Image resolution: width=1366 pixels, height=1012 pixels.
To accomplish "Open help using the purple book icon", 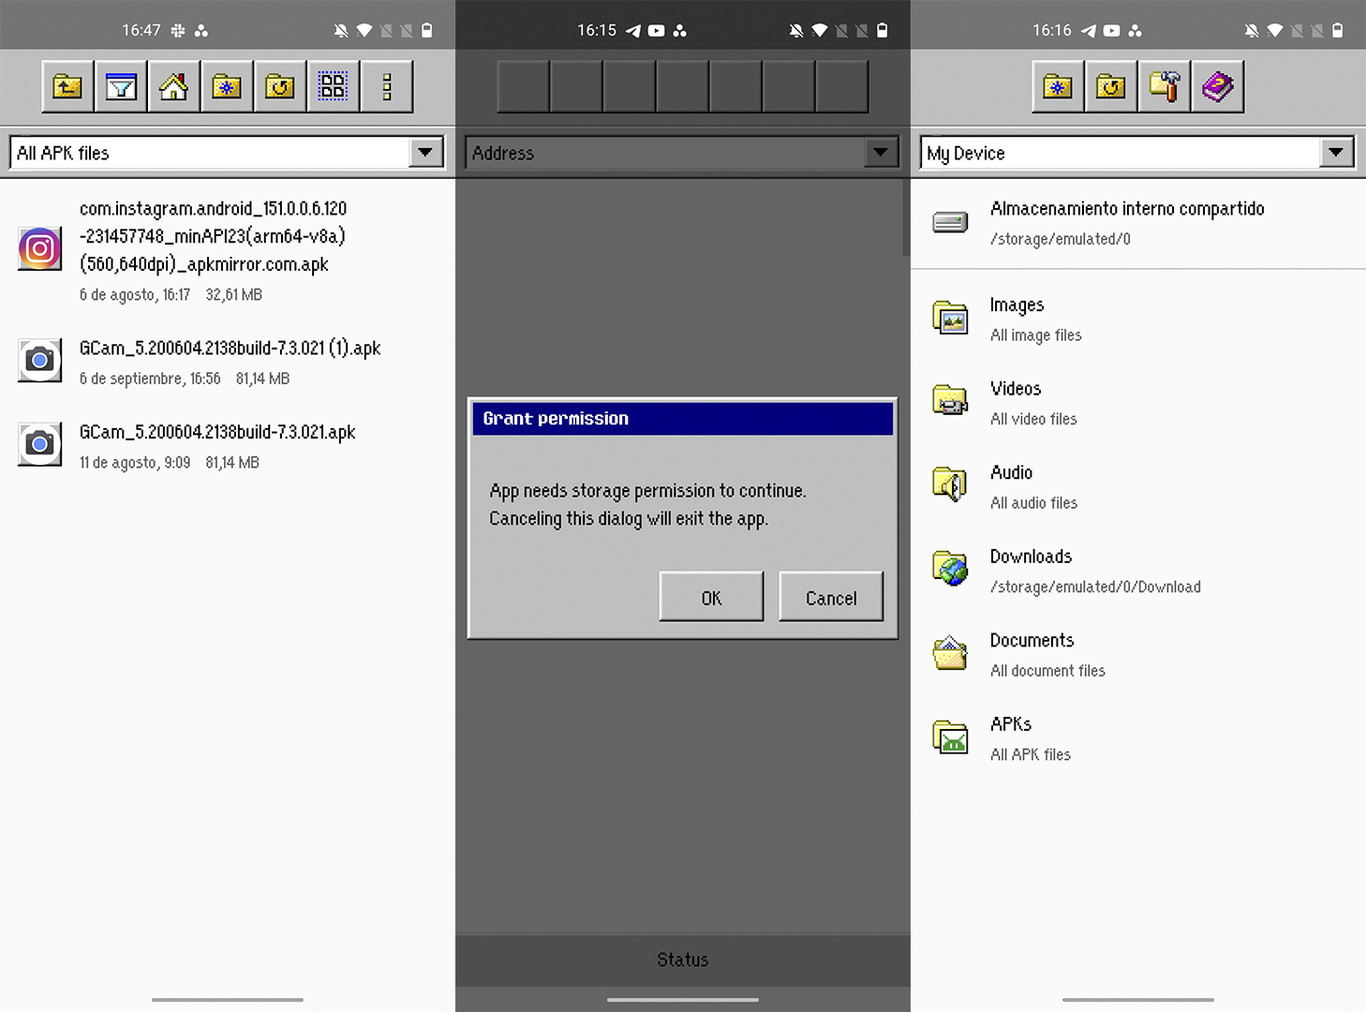I will 1217,87.
